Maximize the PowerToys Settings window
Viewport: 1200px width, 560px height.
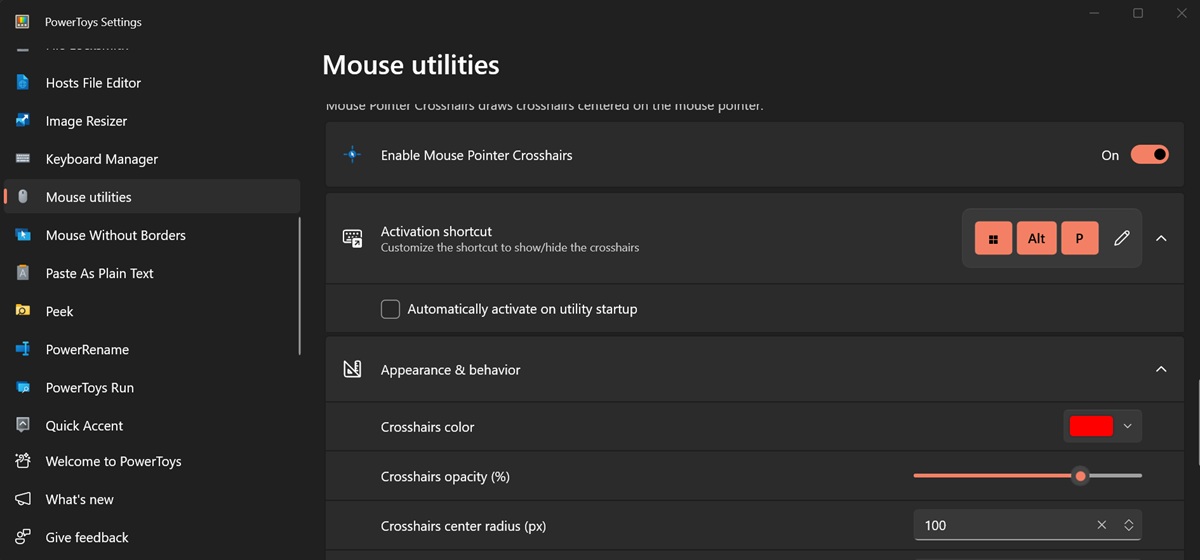(x=1138, y=13)
